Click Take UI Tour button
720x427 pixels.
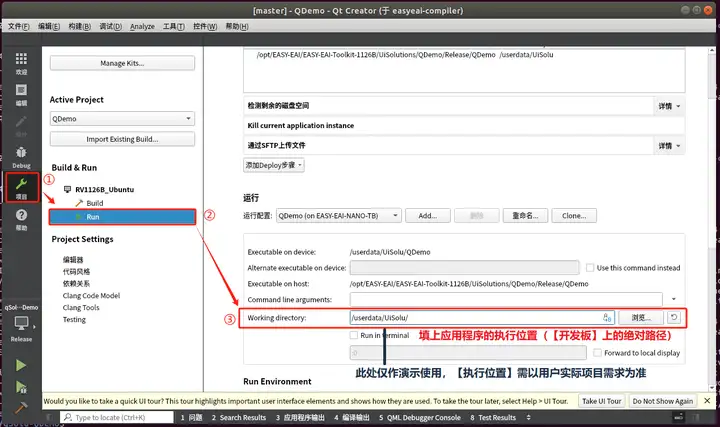602,401
